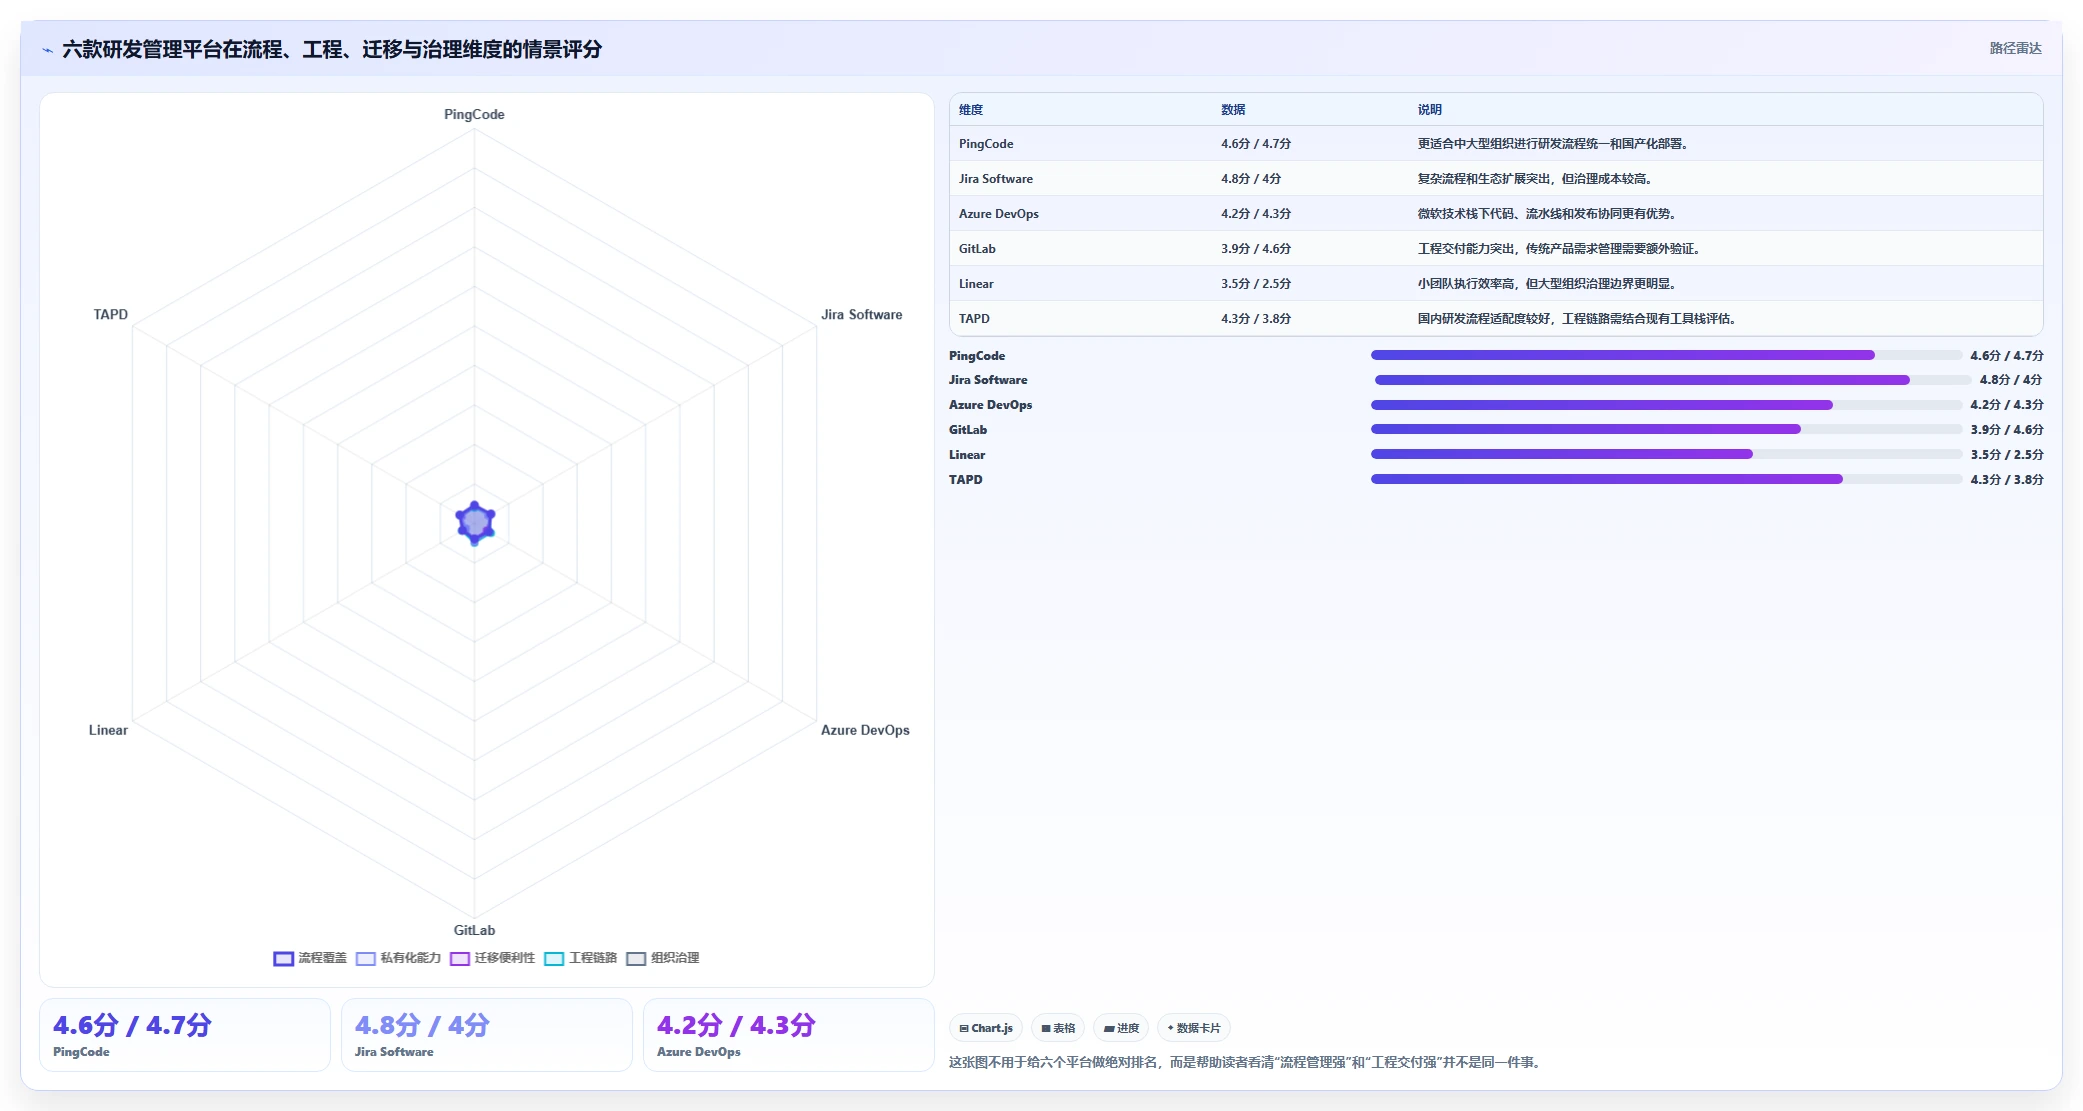Click the GitLab progress bar
The width and height of the screenshot is (2083, 1111).
[x=1665, y=429]
